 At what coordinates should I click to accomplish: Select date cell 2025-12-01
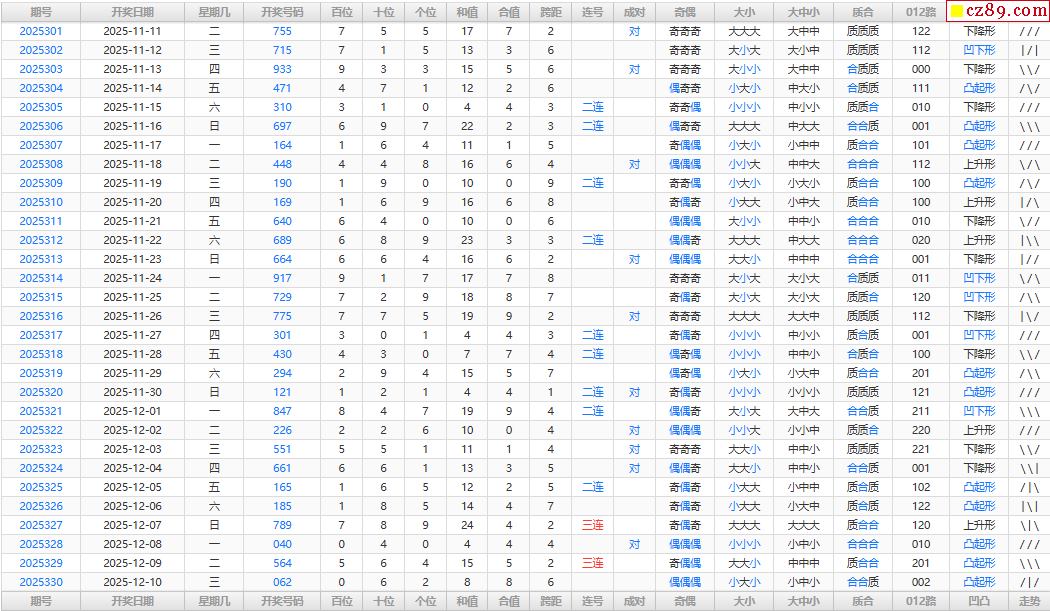pyautogui.click(x=133, y=411)
